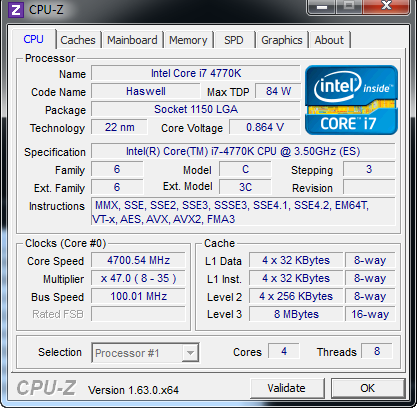Click the L1 Inst. 8-way value
This screenshot has height=408, width=417.
[x=370, y=278]
